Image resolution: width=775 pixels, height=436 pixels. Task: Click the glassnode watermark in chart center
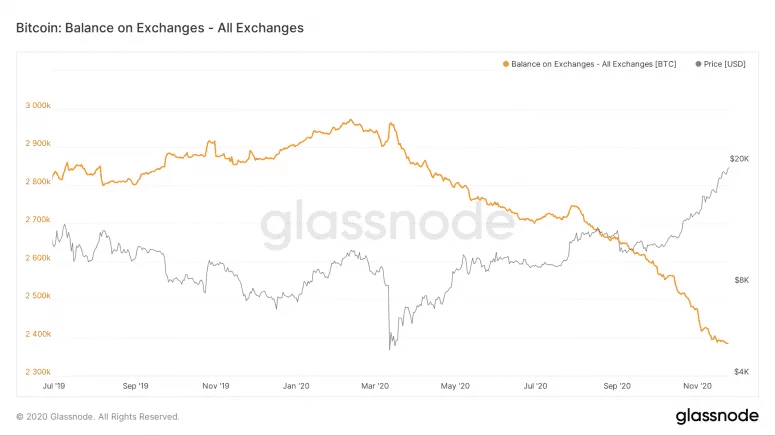[x=388, y=222]
